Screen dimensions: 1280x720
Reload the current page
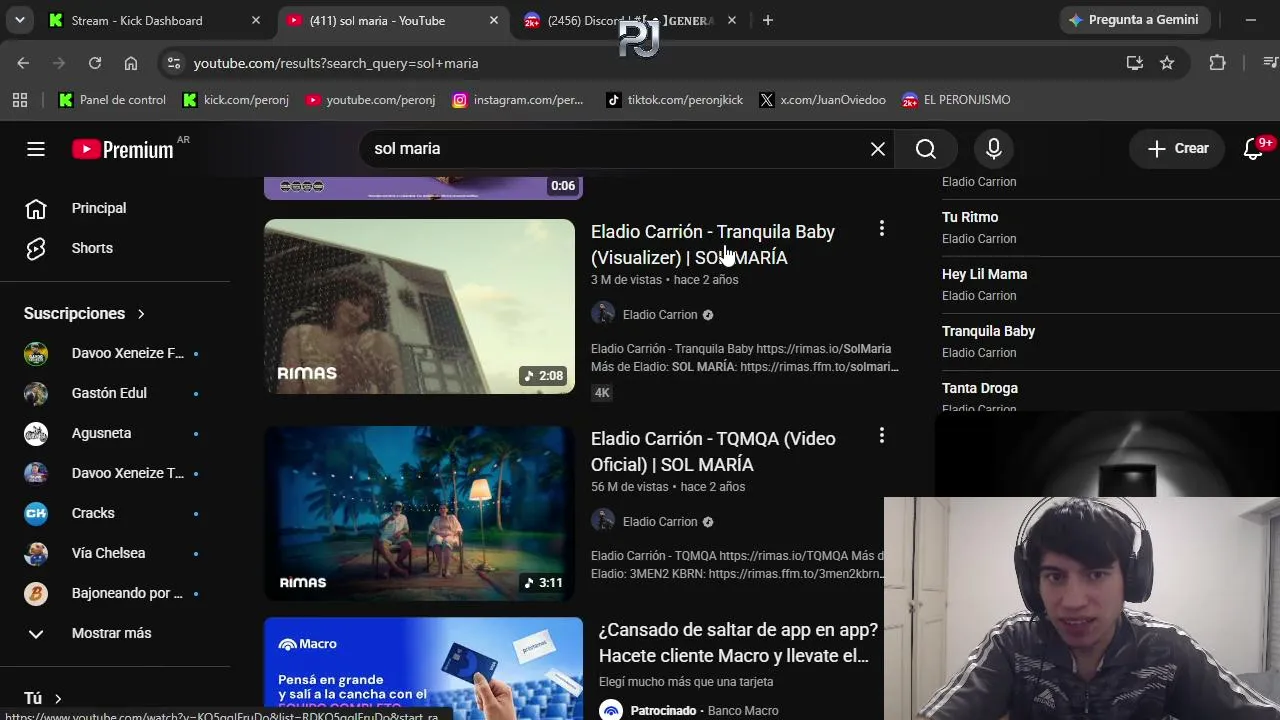(x=95, y=63)
